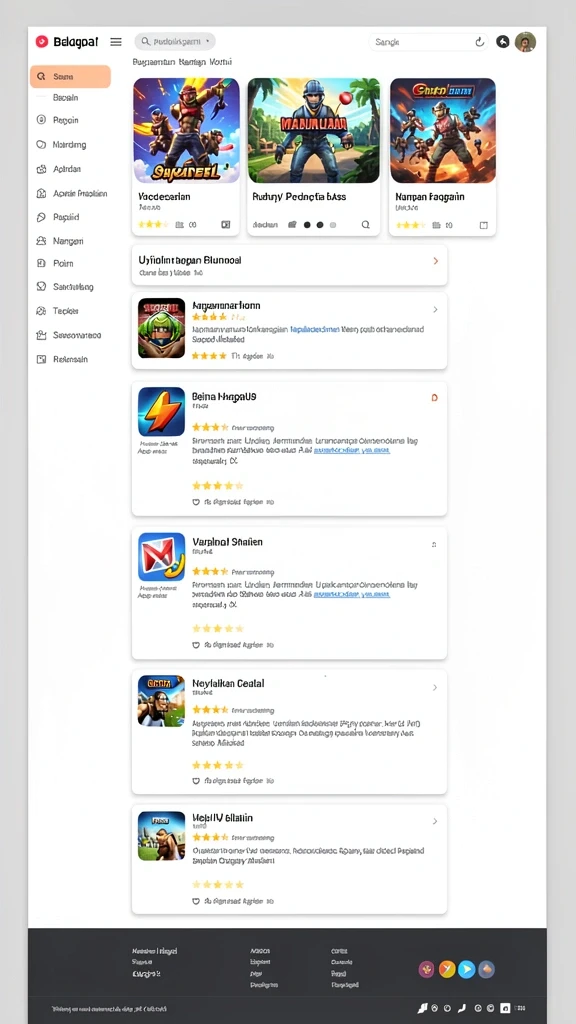Open the hamburger menu next to the logo
576x1024 pixels.
pos(116,42)
